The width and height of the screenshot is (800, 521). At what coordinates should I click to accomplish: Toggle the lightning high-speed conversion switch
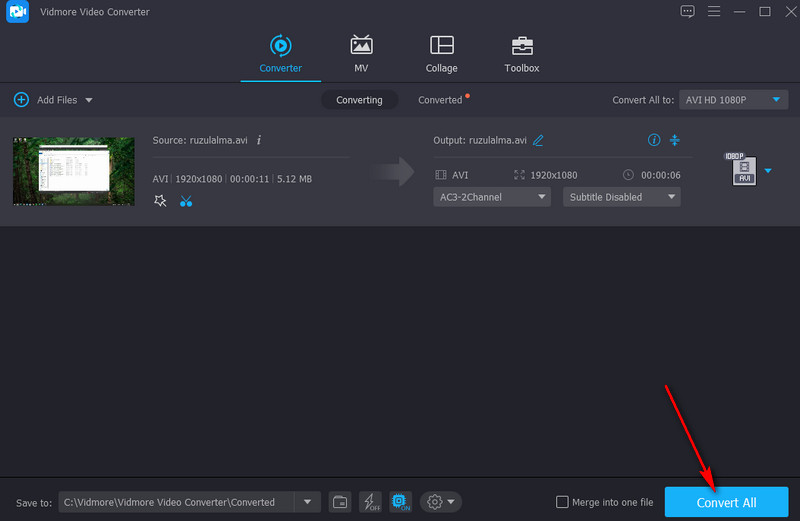[370, 502]
